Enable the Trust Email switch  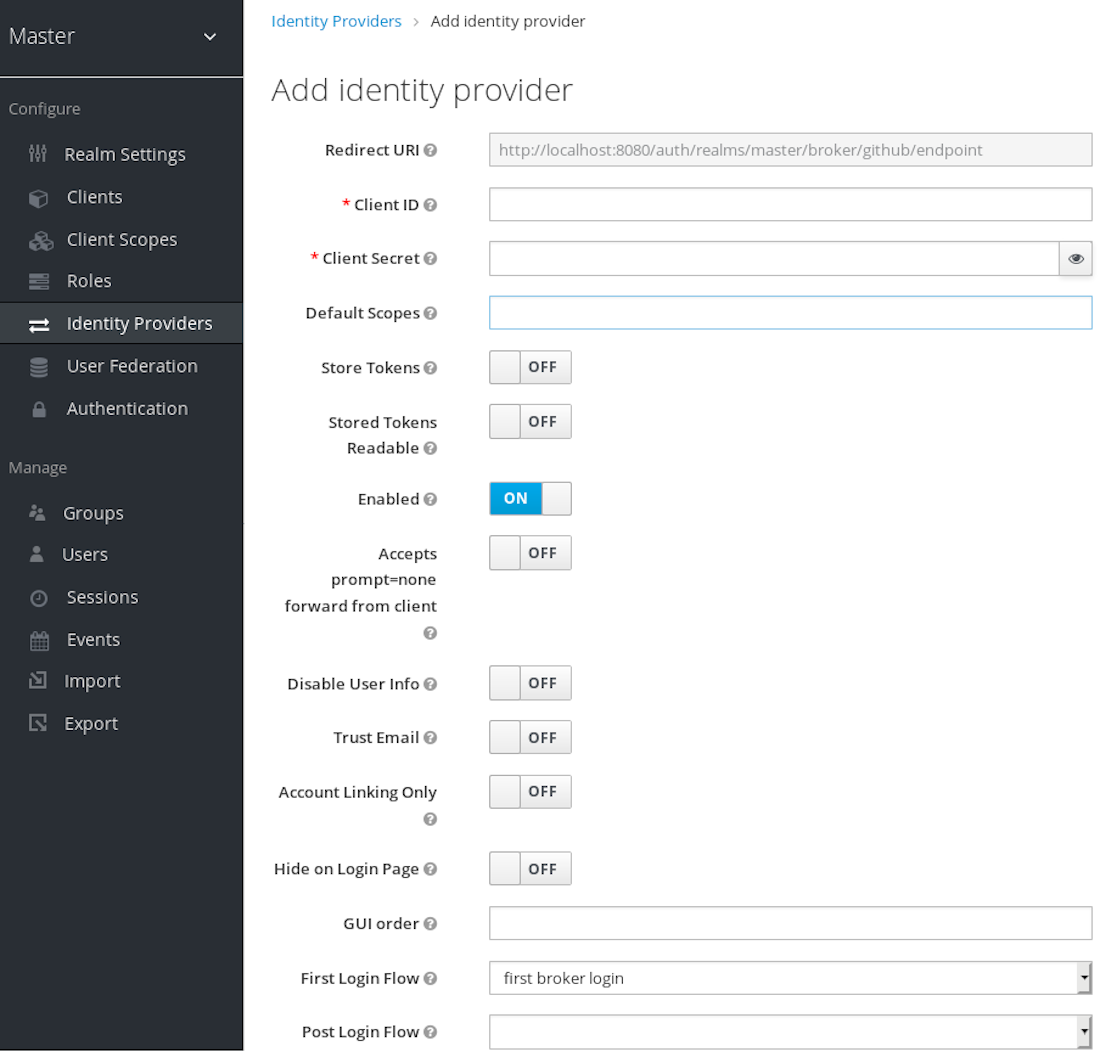point(530,737)
